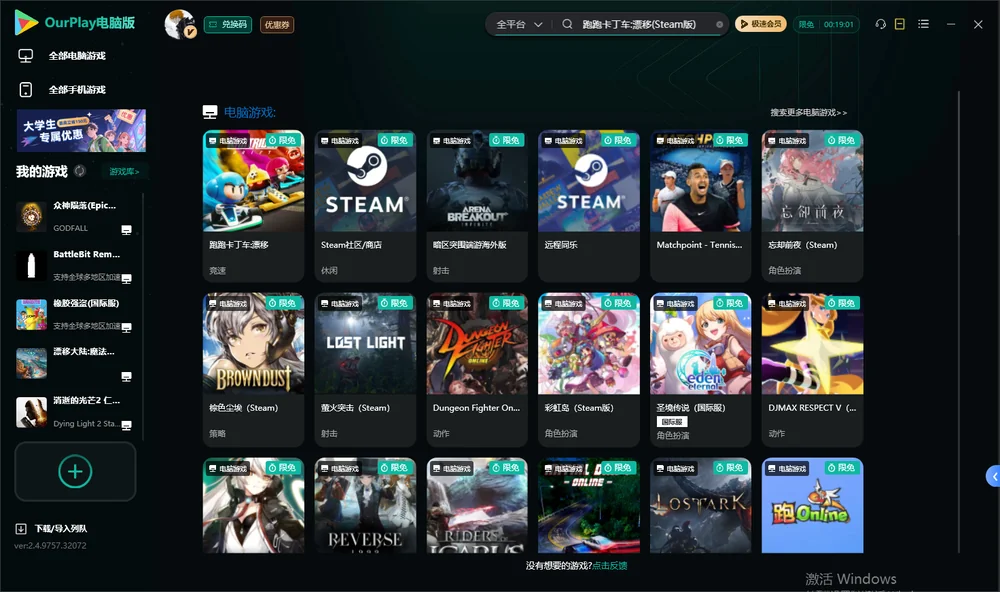Open the list menu icon in title bar

923,24
